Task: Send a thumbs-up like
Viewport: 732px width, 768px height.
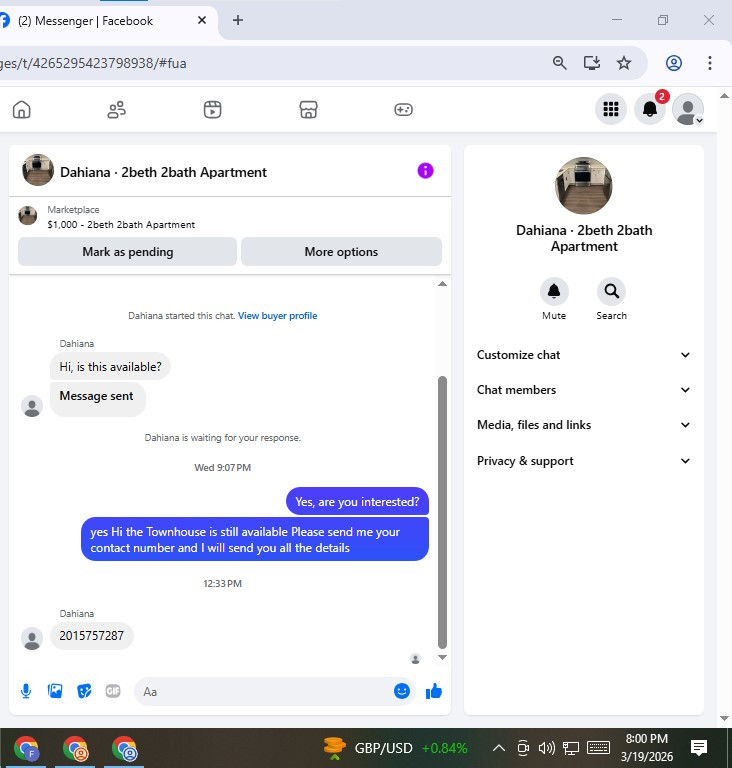Action: coord(434,691)
